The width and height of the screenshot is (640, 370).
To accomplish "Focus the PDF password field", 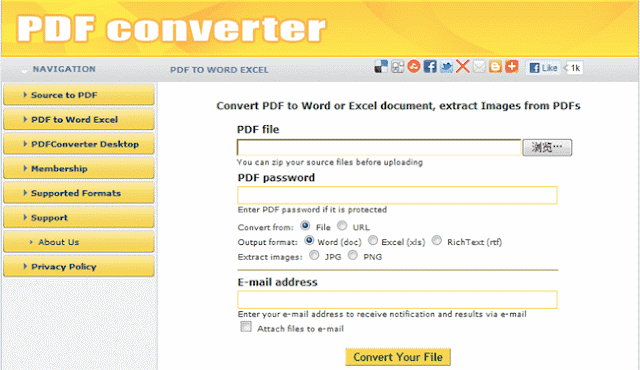I will pyautogui.click(x=397, y=195).
